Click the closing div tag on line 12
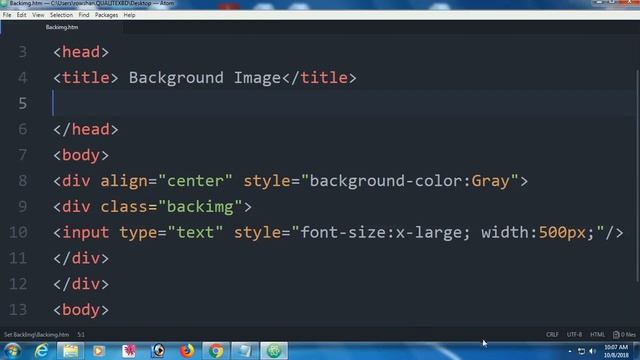Viewport: 640px width, 360px height. coord(81,284)
